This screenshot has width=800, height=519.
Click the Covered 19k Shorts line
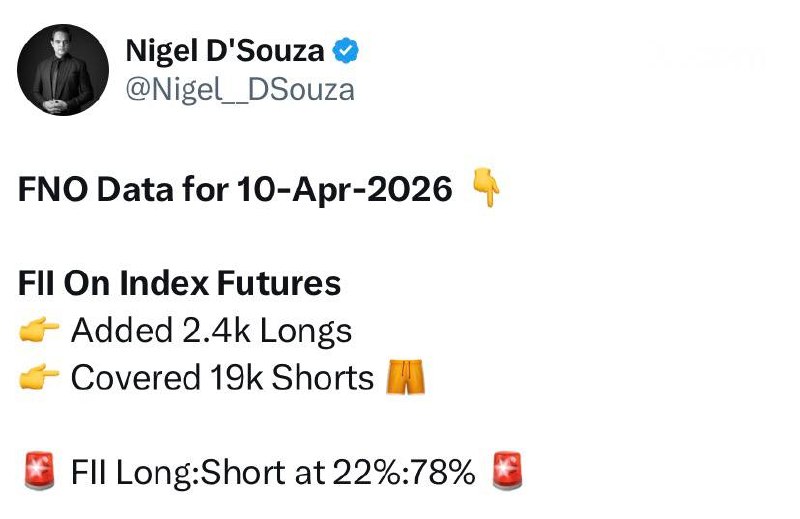pyautogui.click(x=222, y=378)
